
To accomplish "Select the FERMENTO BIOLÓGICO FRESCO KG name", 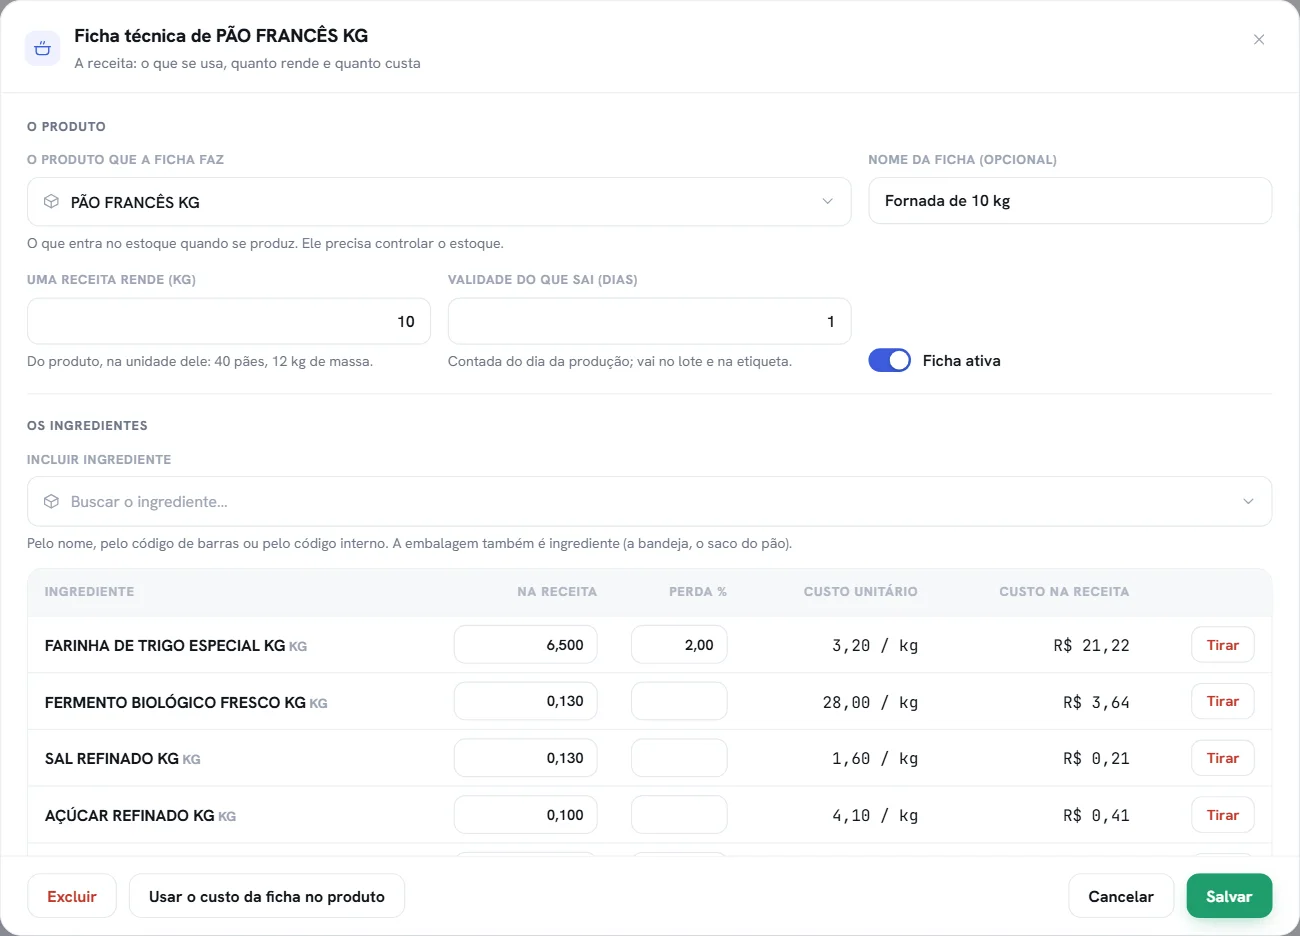I will click(x=175, y=703).
